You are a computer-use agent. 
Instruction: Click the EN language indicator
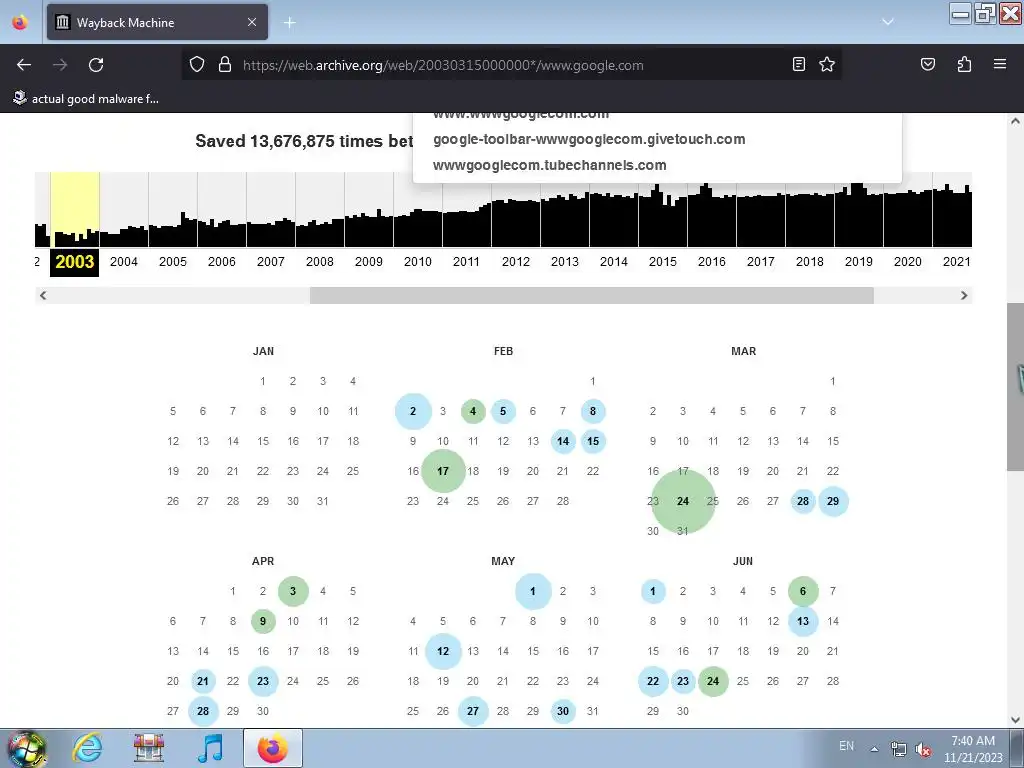pyautogui.click(x=846, y=746)
